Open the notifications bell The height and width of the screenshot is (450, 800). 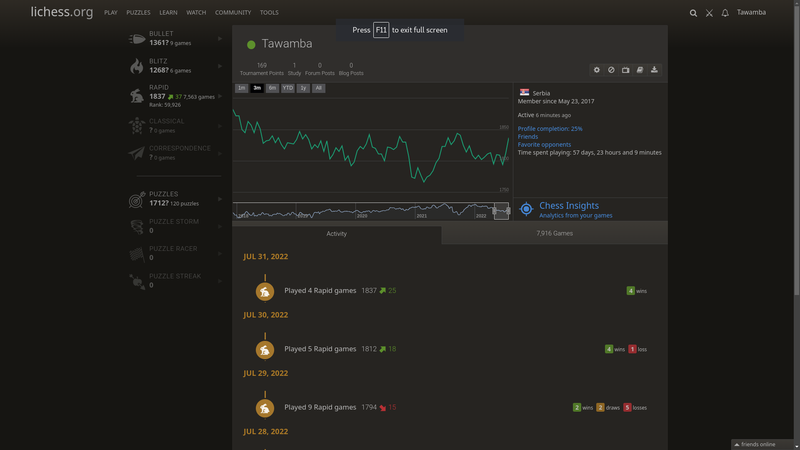click(x=725, y=13)
